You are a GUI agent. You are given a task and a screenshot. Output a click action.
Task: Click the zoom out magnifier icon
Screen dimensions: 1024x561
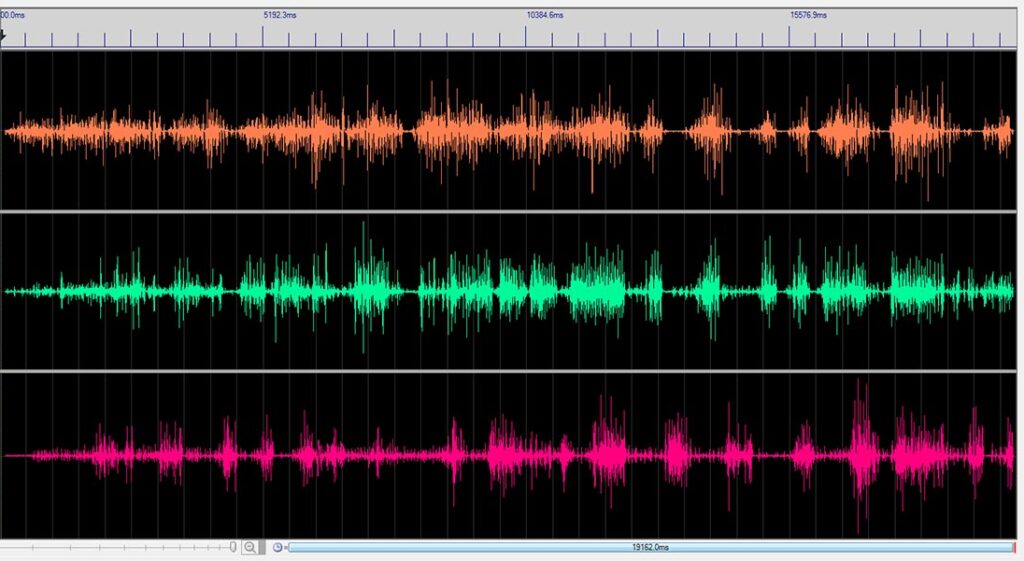pyautogui.click(x=250, y=548)
